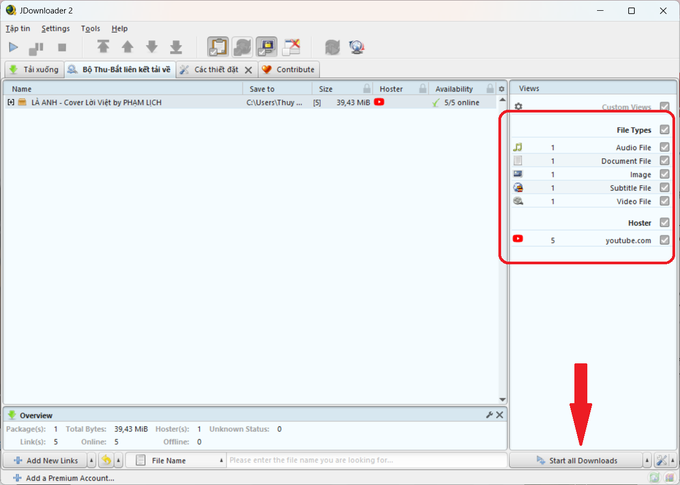Close the Overview panel
Screen dimensions: 680x485
click(500, 415)
